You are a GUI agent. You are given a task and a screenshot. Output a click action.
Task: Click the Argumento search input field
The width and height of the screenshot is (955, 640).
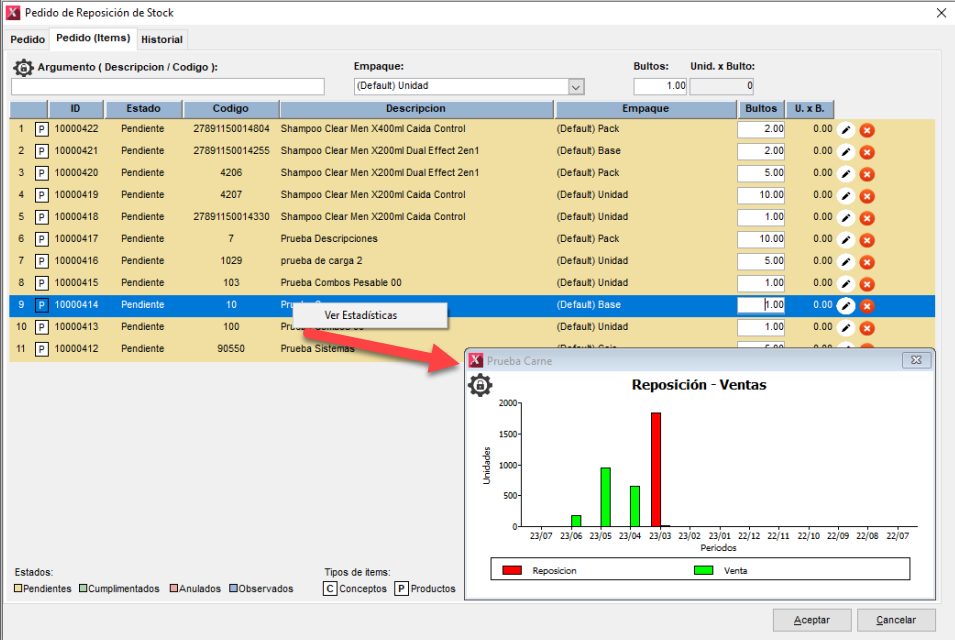(x=168, y=87)
